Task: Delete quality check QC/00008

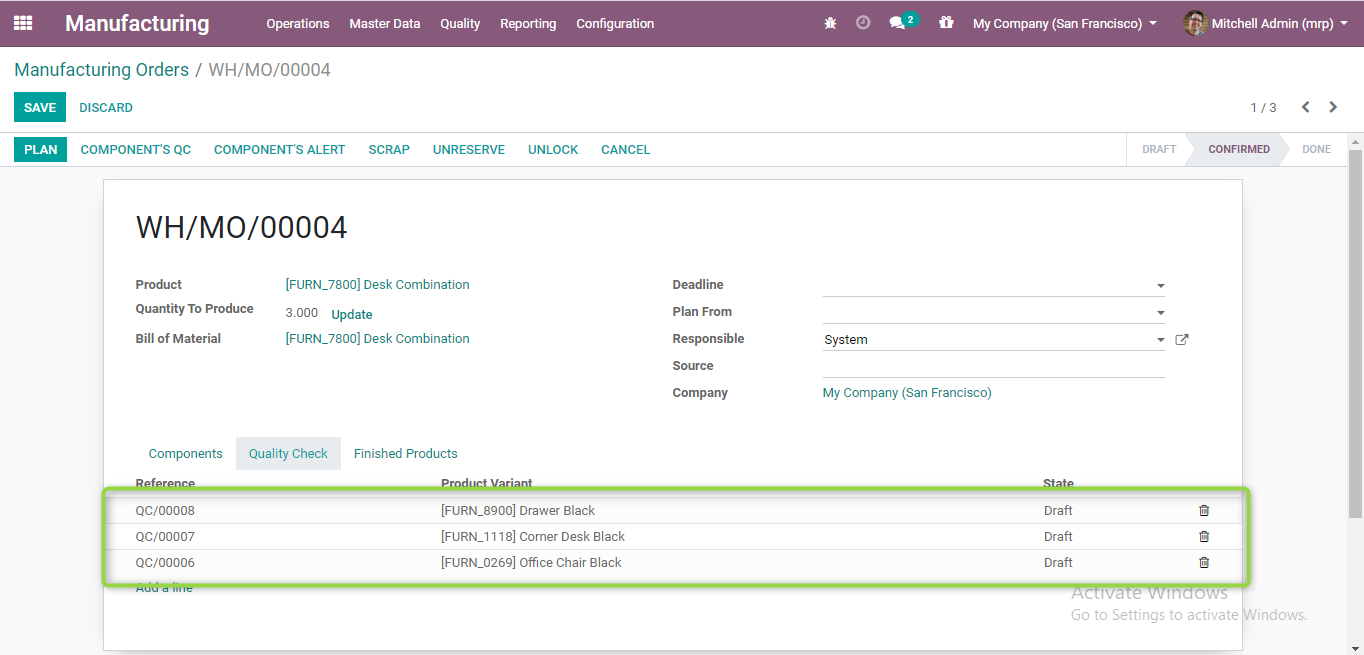Action: pos(1204,510)
